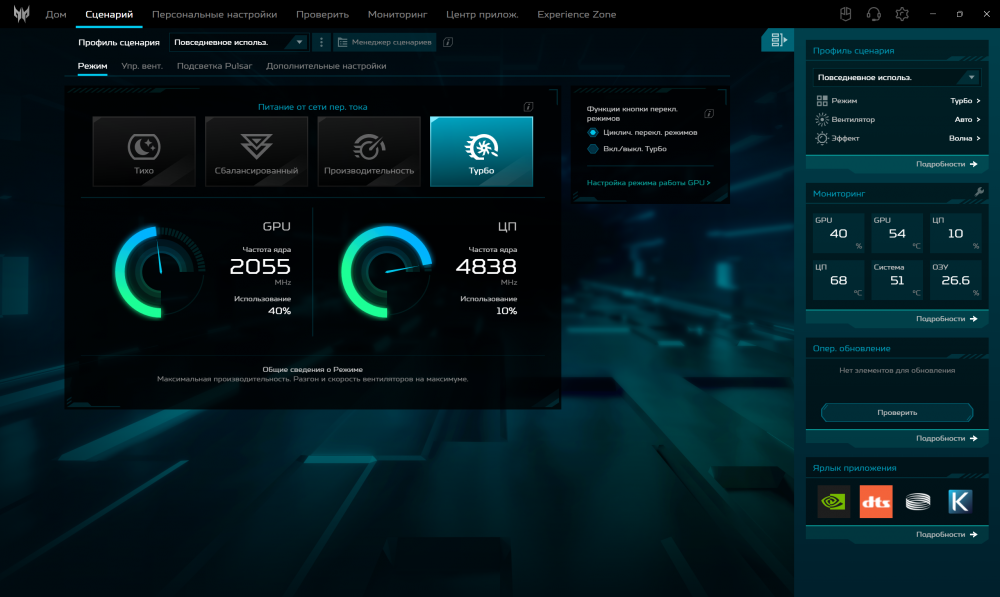
Task: Select the Вкл./выкл. Турбо radio option
Action: pyautogui.click(x=593, y=149)
